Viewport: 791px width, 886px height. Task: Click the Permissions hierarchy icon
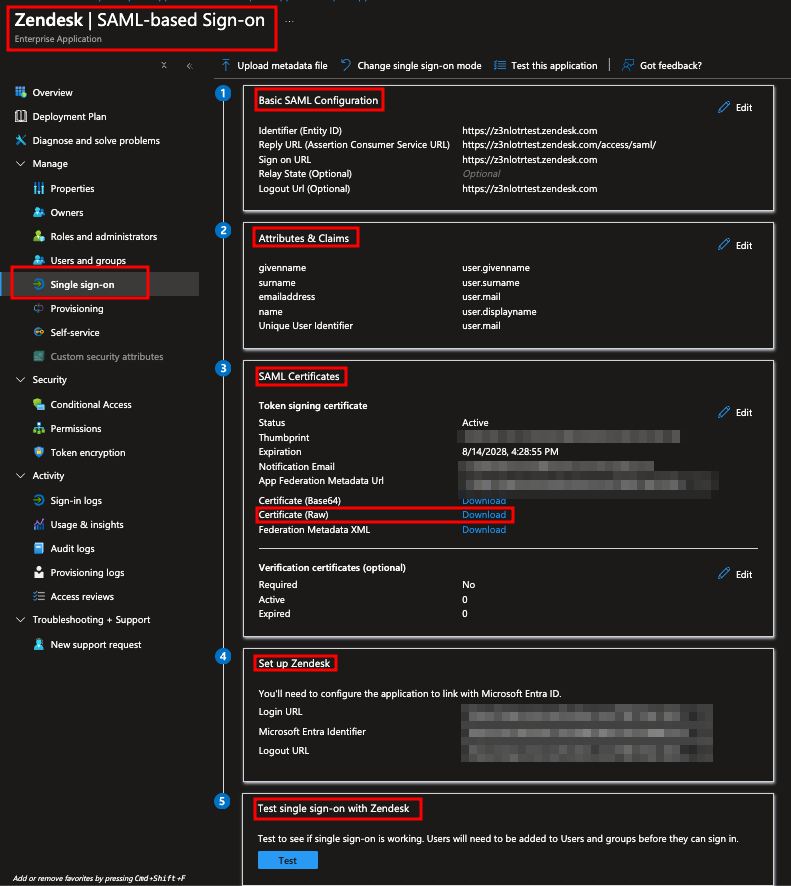point(39,428)
